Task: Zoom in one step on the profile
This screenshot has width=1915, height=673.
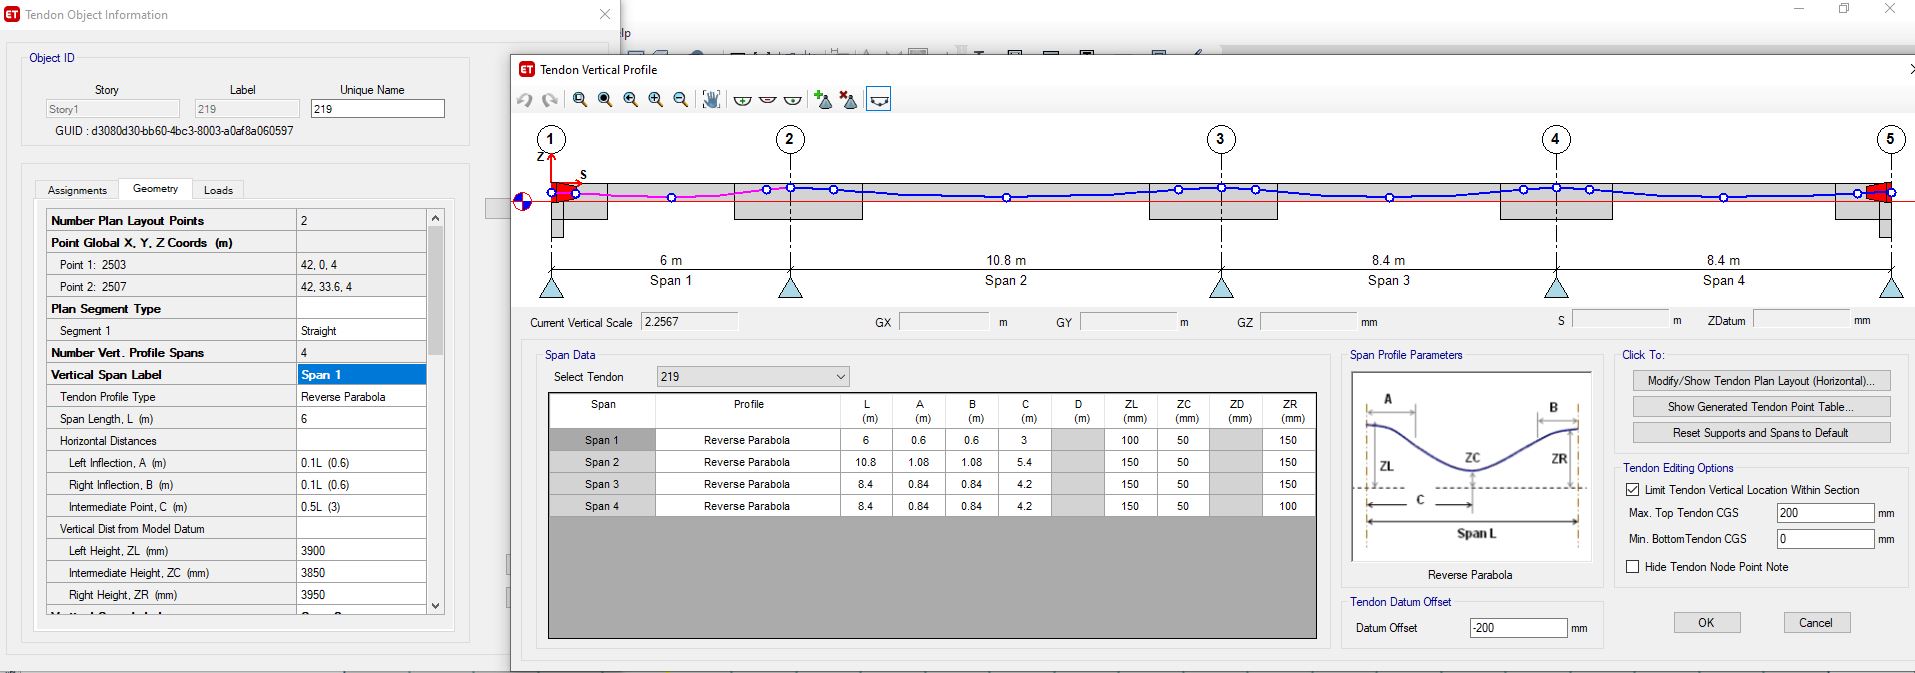Action: coord(655,100)
